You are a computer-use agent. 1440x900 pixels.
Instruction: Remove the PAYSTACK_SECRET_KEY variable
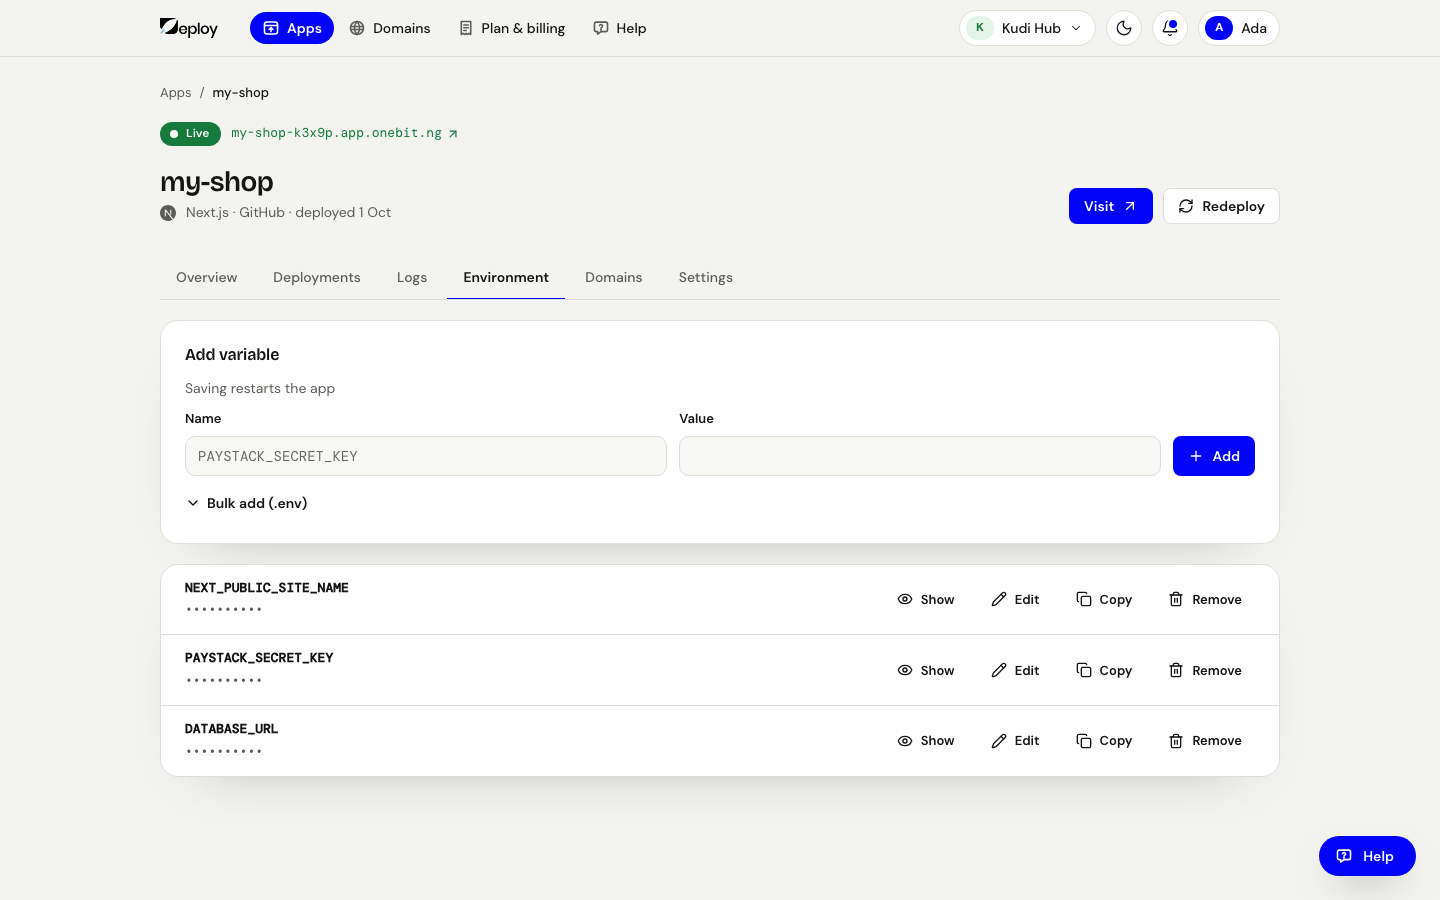tap(1206, 670)
